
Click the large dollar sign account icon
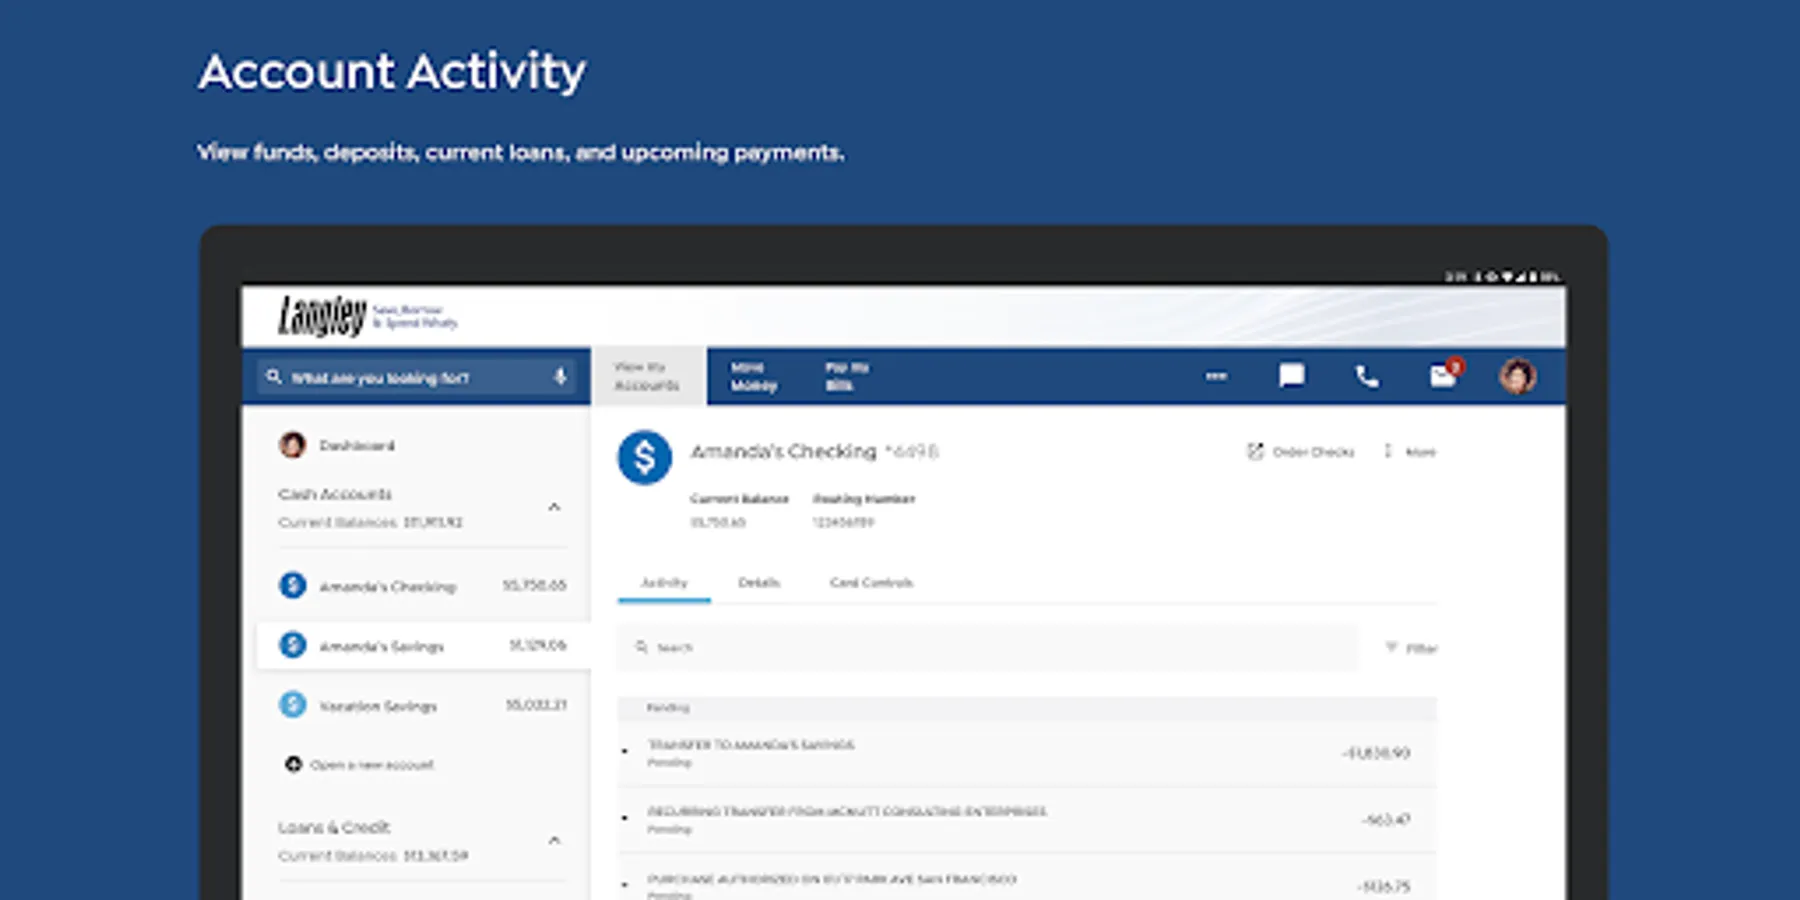[645, 458]
